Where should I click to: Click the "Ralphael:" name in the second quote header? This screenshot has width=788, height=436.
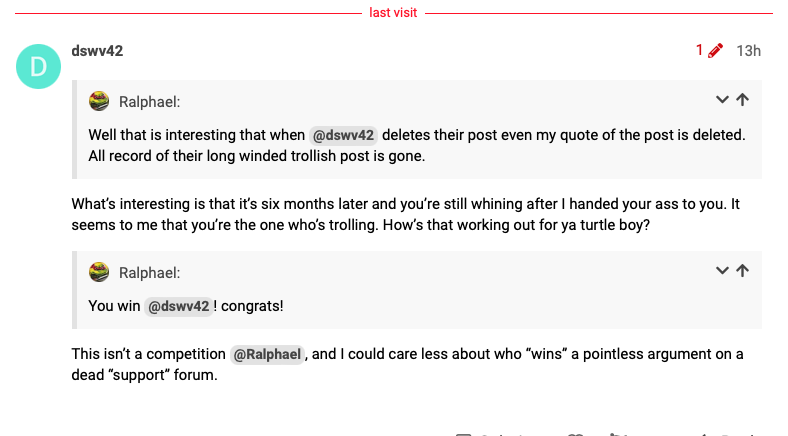tap(149, 273)
